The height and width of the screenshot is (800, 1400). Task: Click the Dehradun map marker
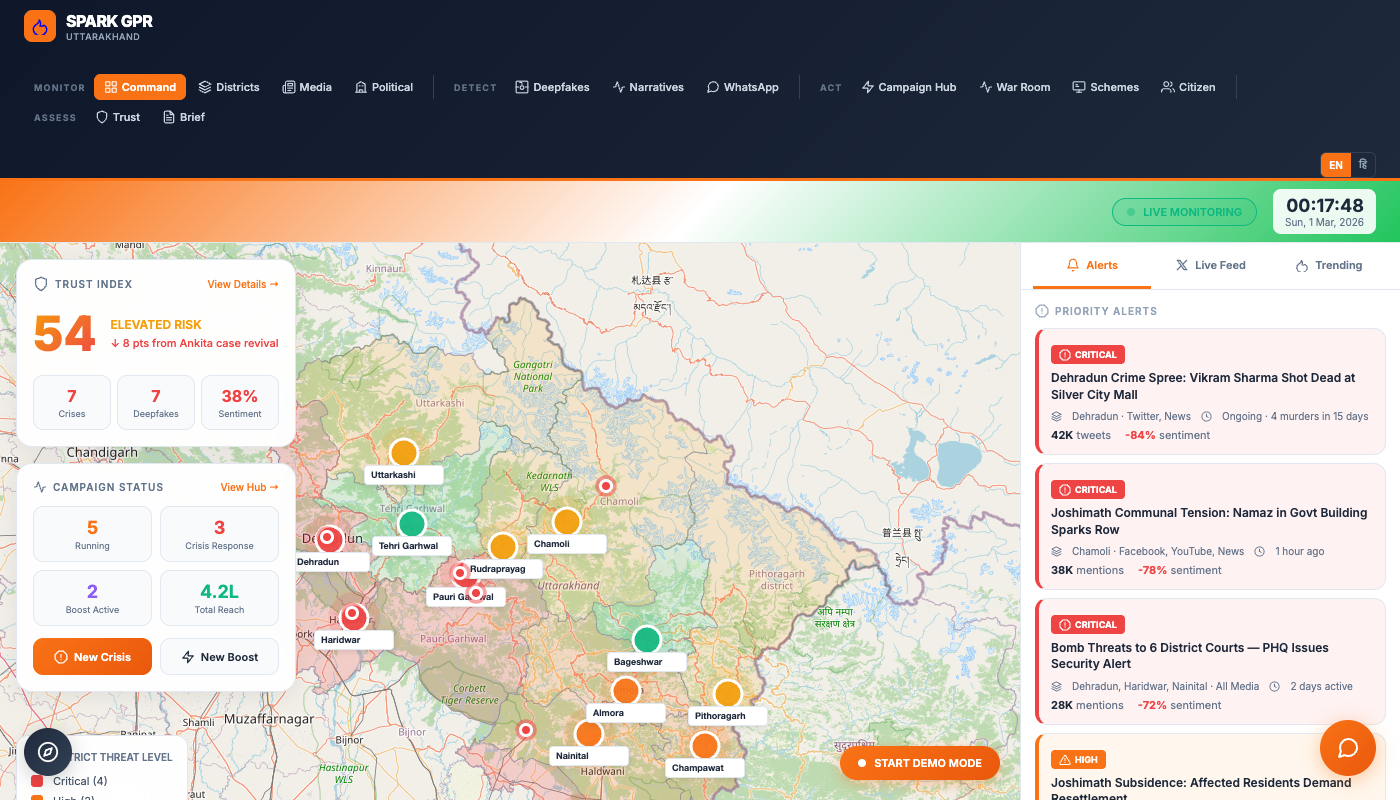(x=330, y=540)
